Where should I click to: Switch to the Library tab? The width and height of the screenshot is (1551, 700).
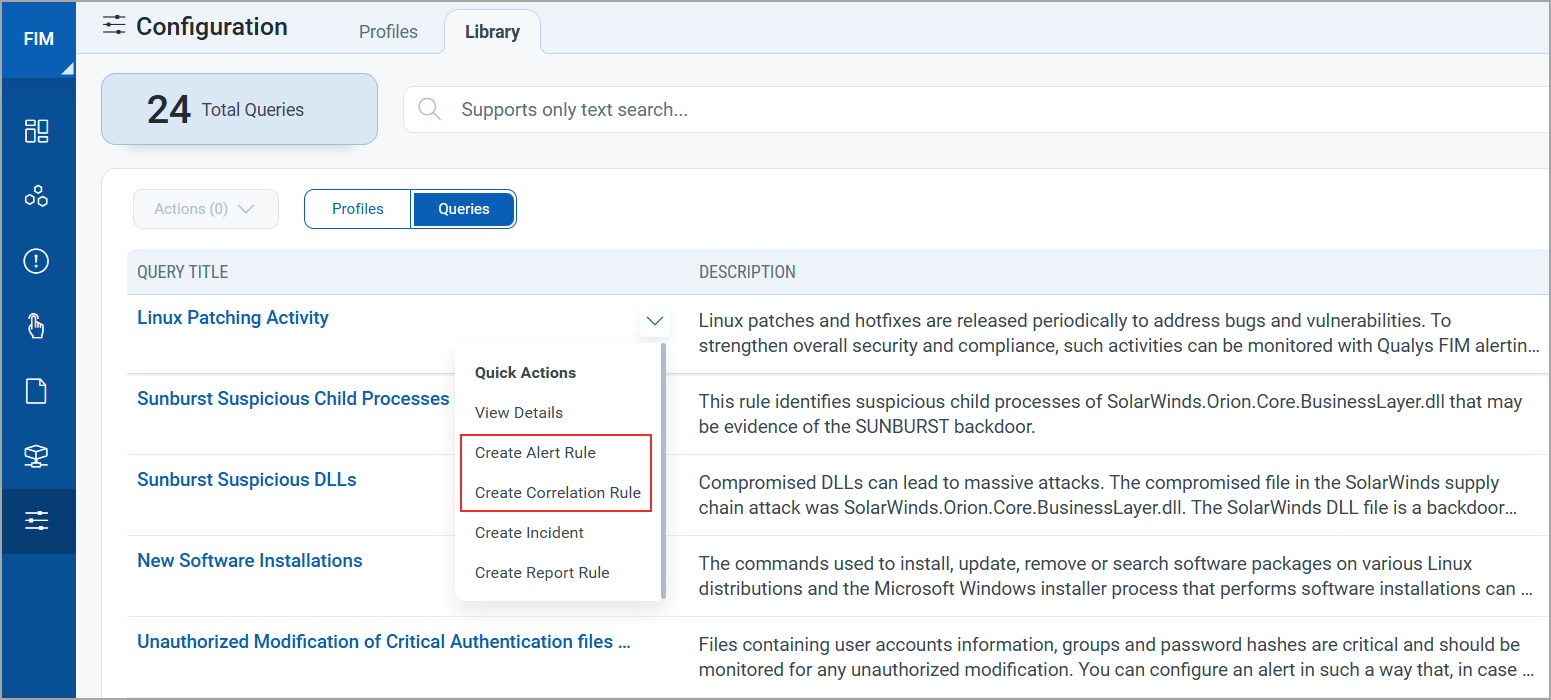492,32
